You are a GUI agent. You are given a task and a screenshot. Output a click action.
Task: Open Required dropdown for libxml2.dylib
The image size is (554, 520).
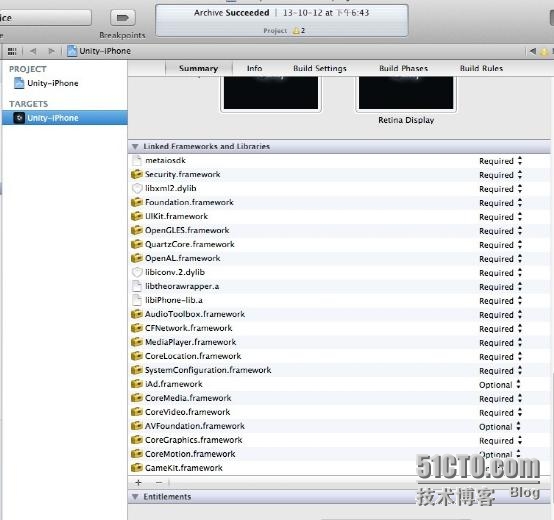pos(501,189)
